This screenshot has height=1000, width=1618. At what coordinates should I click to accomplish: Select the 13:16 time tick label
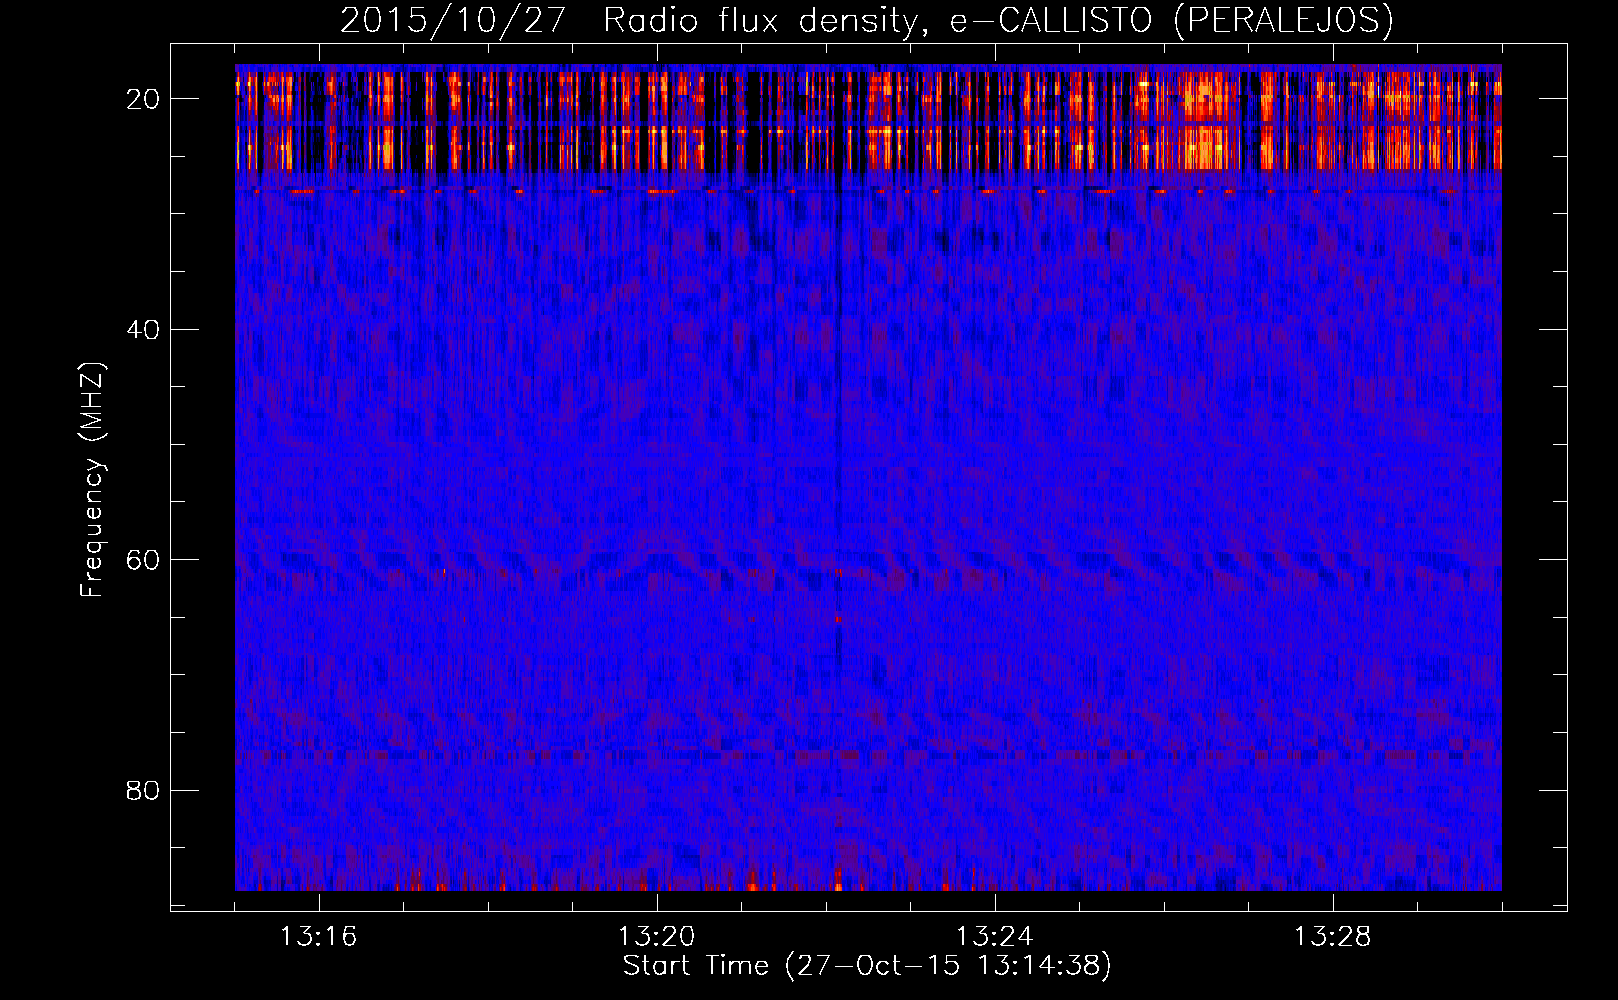tap(318, 937)
